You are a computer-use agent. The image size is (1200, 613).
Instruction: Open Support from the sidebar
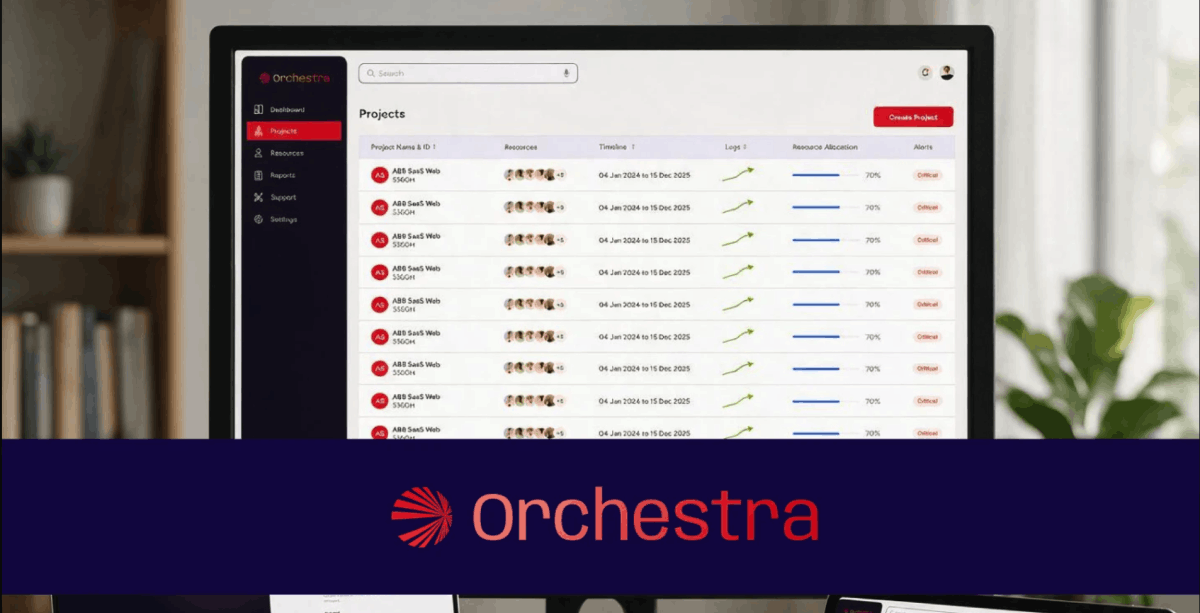pos(294,197)
